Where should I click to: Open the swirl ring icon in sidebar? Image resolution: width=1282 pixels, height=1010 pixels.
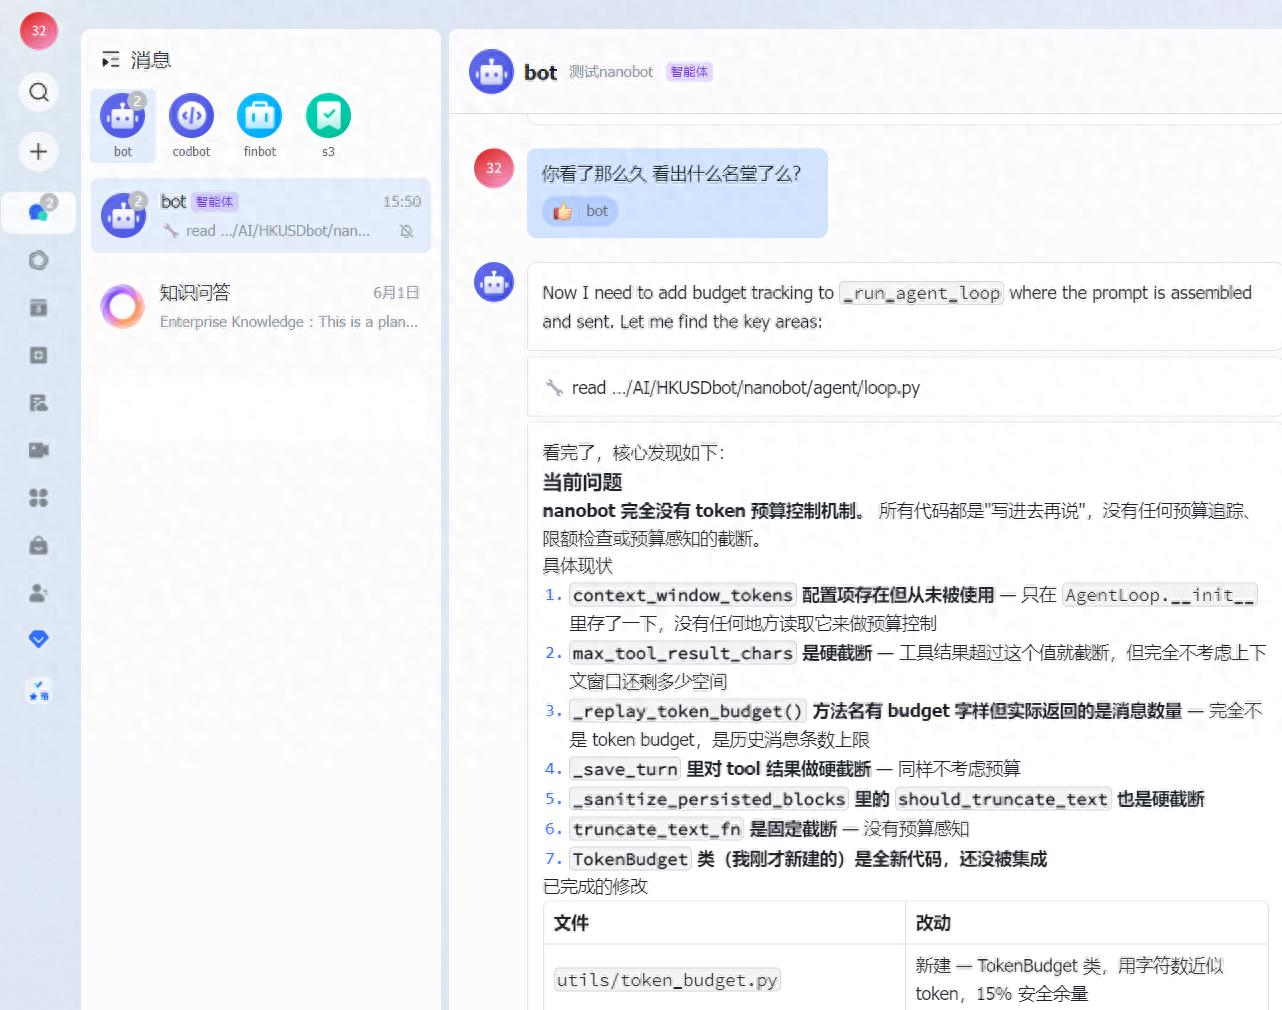point(39,260)
